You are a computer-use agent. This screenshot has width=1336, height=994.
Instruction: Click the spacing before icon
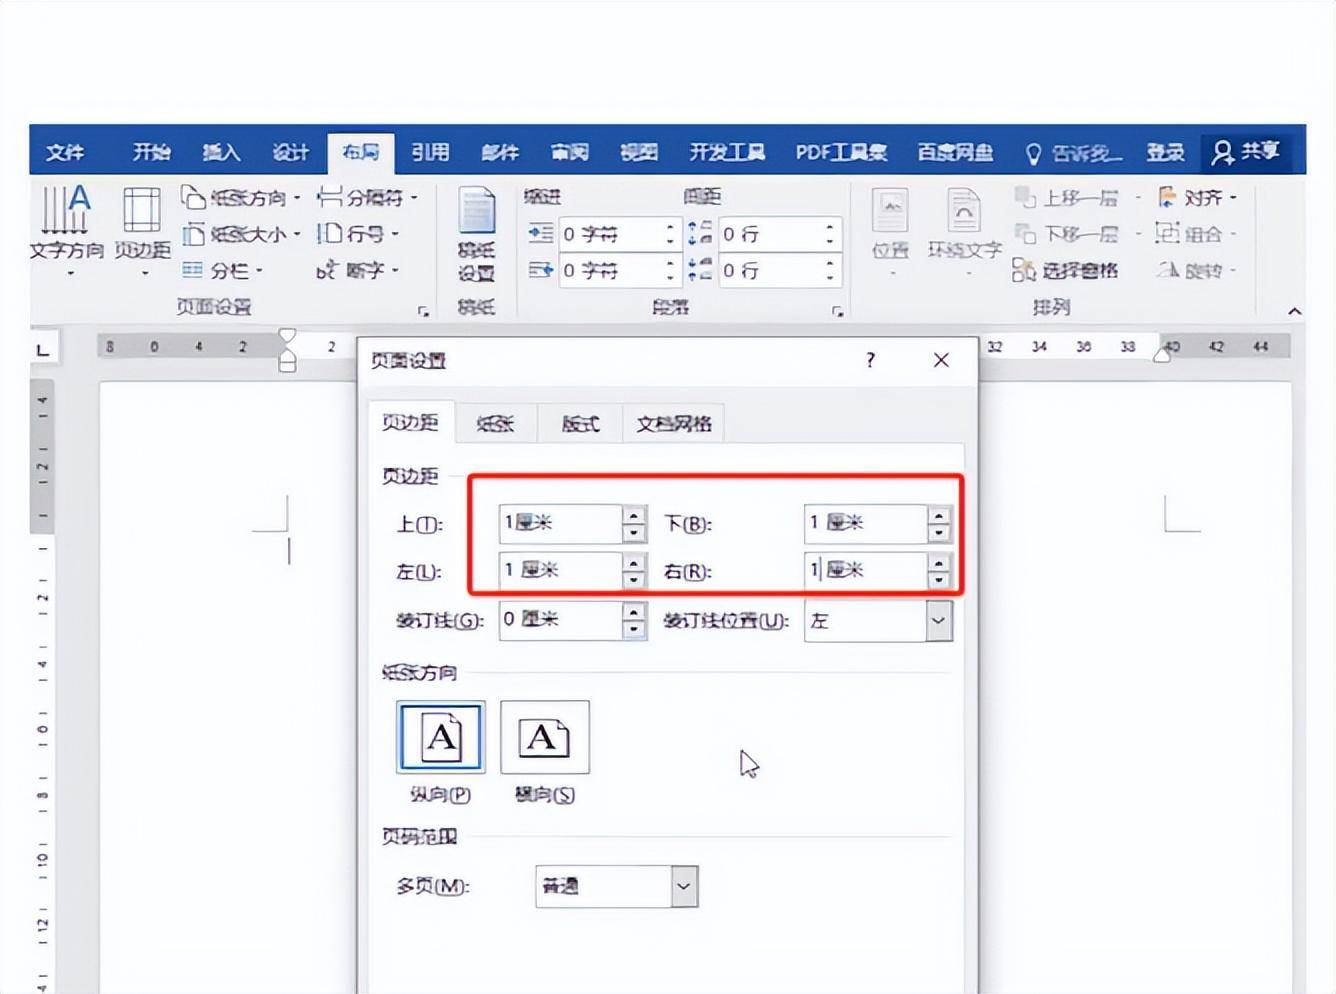[x=700, y=234]
